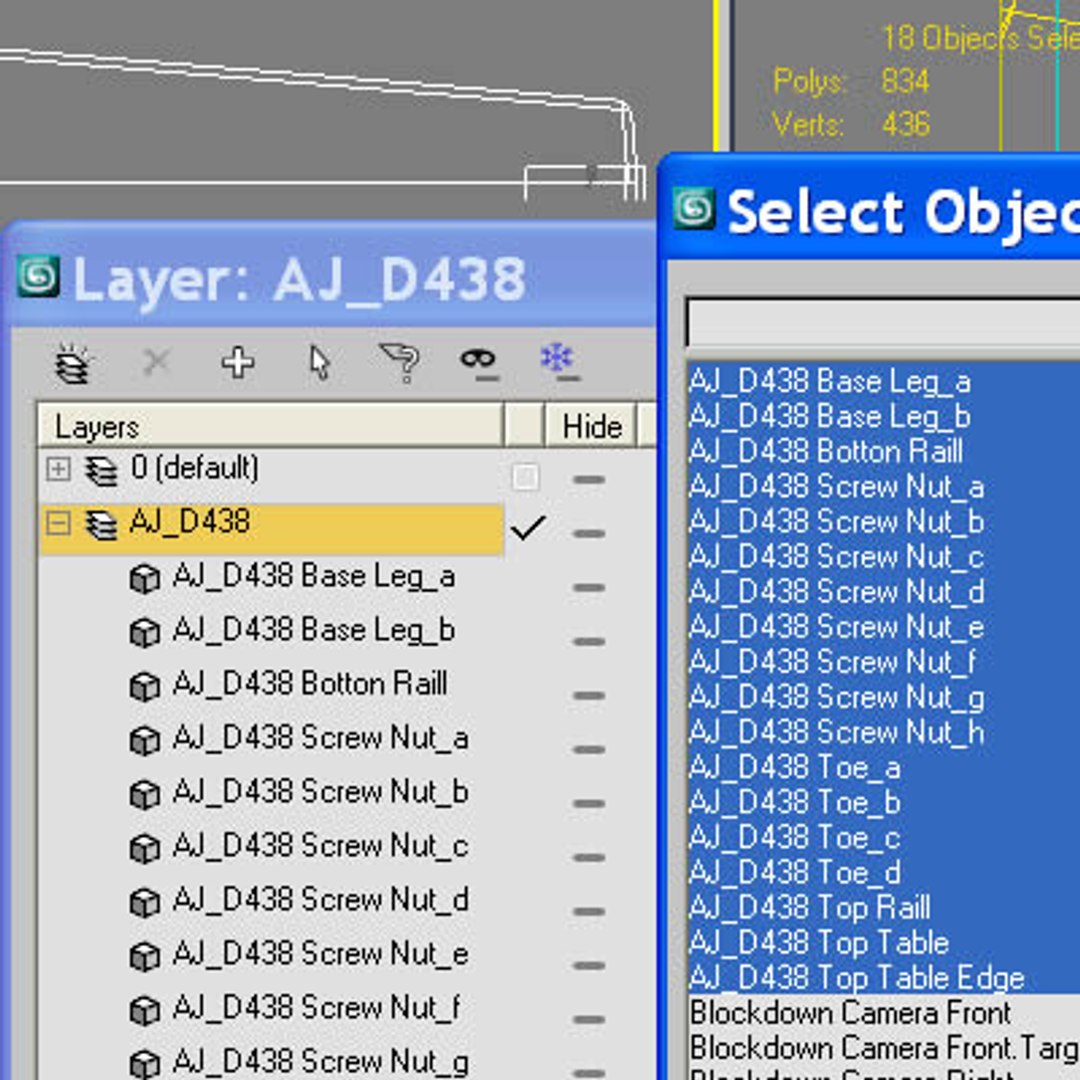The height and width of the screenshot is (1080, 1080).
Task: Expand the 0 (default) layer
Action: coord(58,470)
